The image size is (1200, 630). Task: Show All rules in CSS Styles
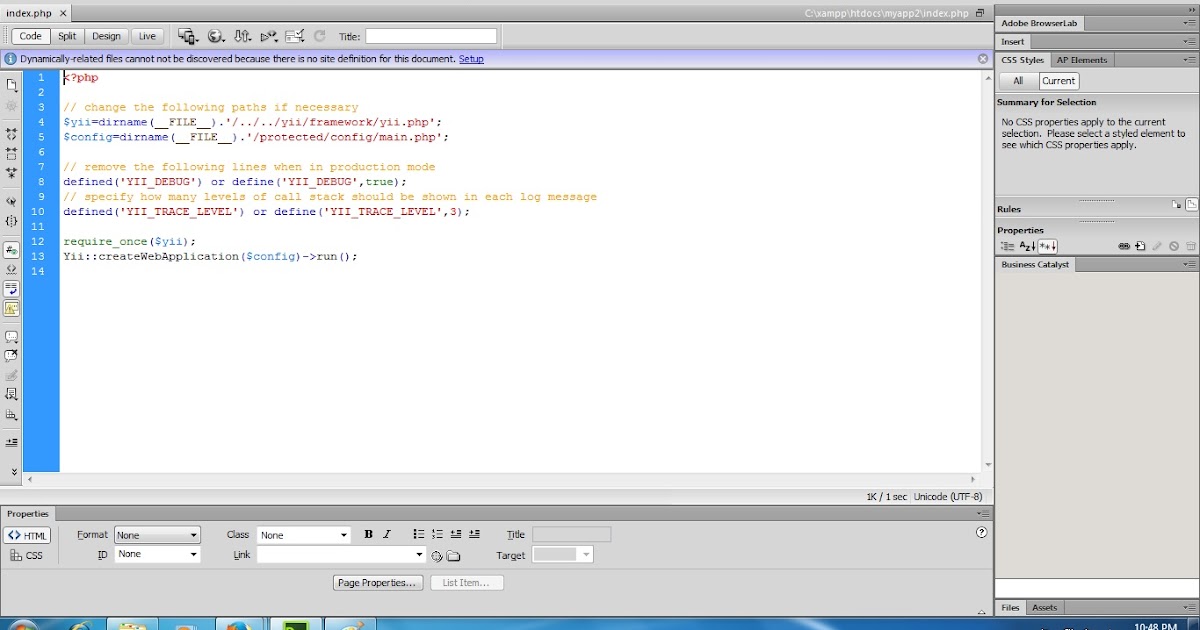[1018, 81]
